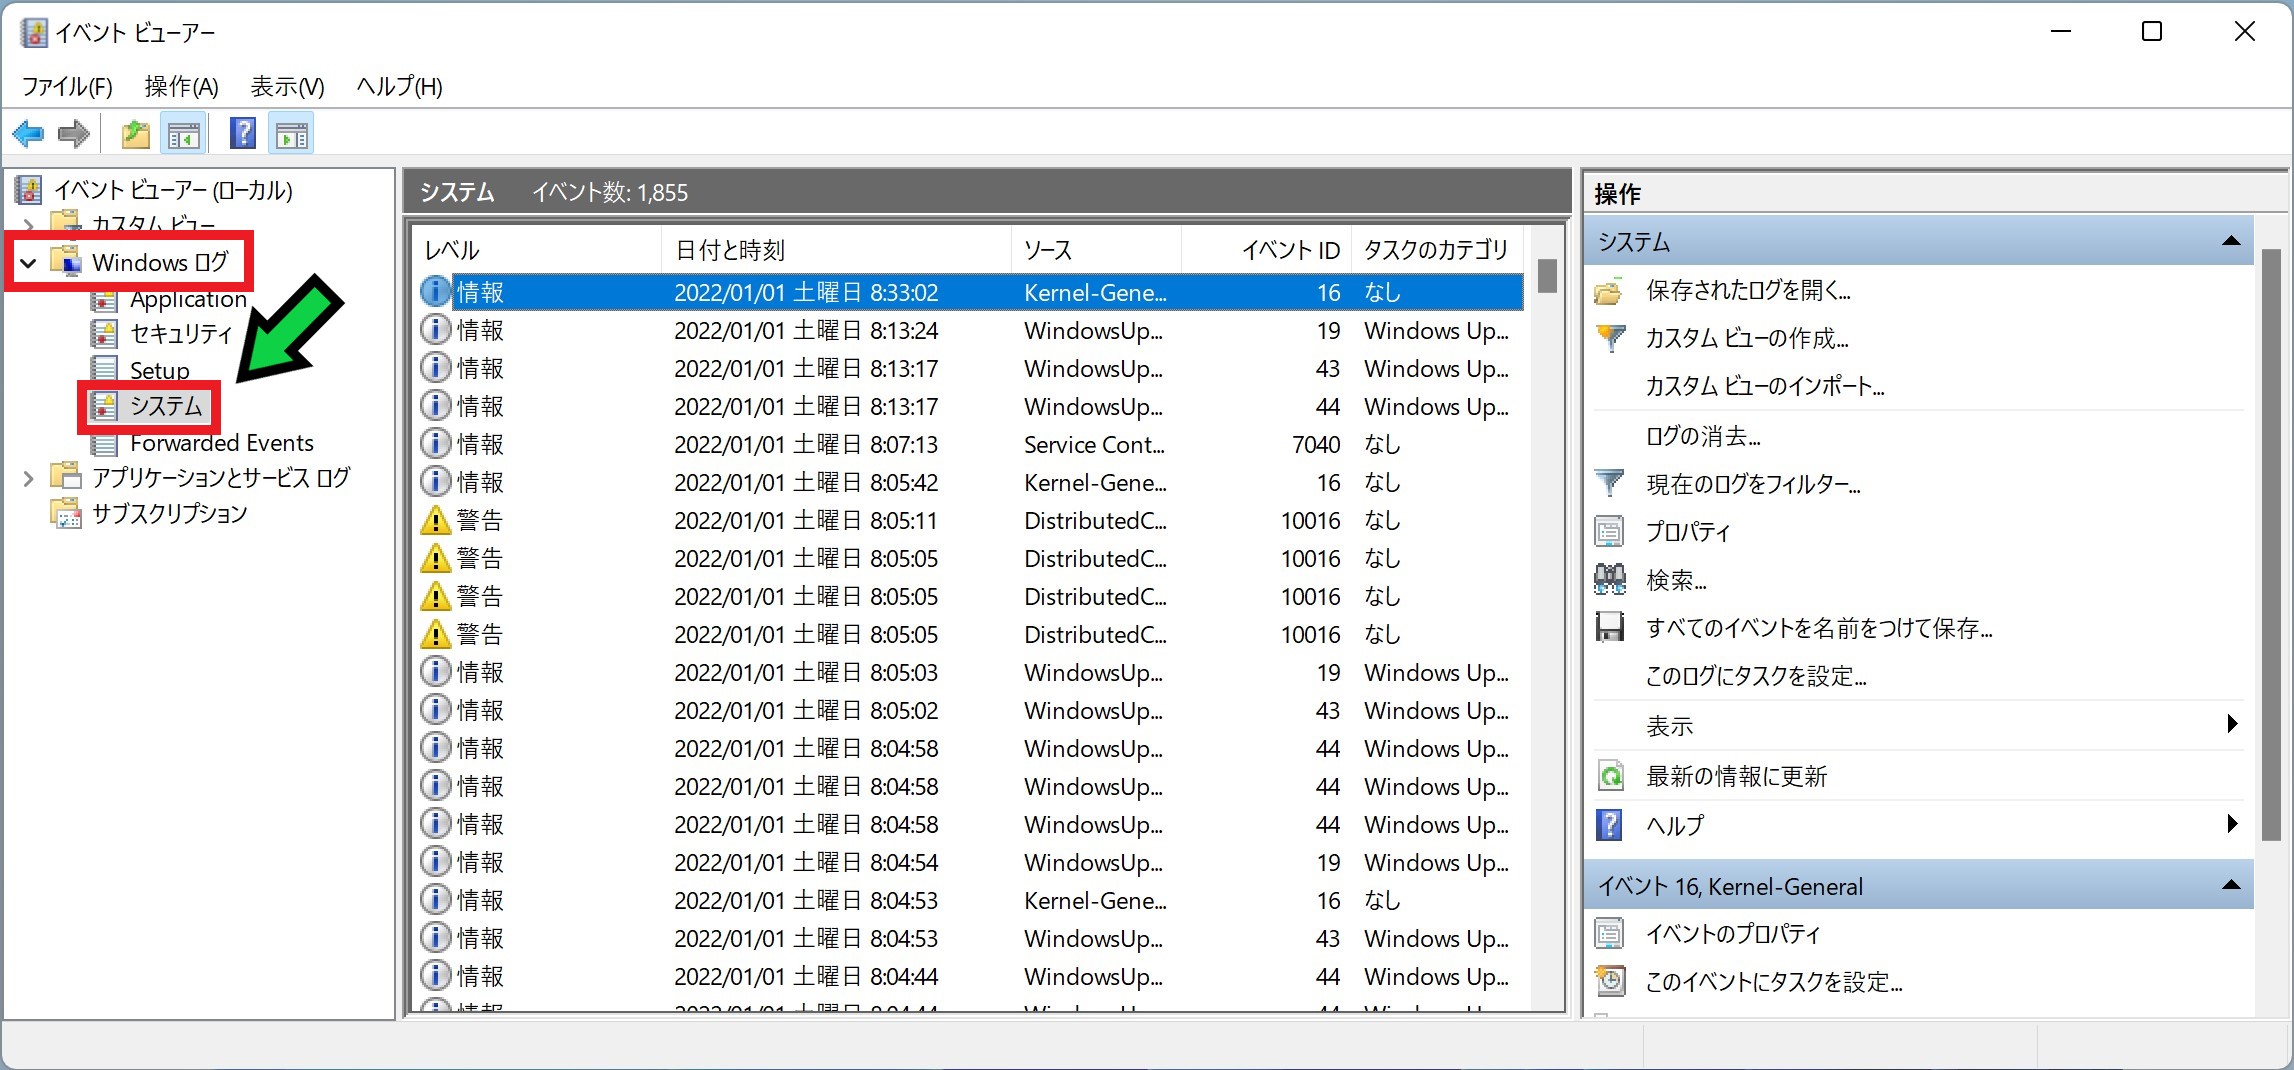The image size is (2294, 1070).
Task: Open the 操作(A) menu
Action: click(181, 87)
